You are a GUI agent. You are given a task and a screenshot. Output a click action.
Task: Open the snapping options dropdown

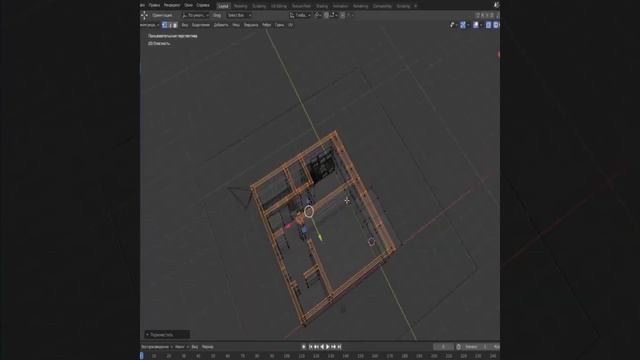coord(333,15)
